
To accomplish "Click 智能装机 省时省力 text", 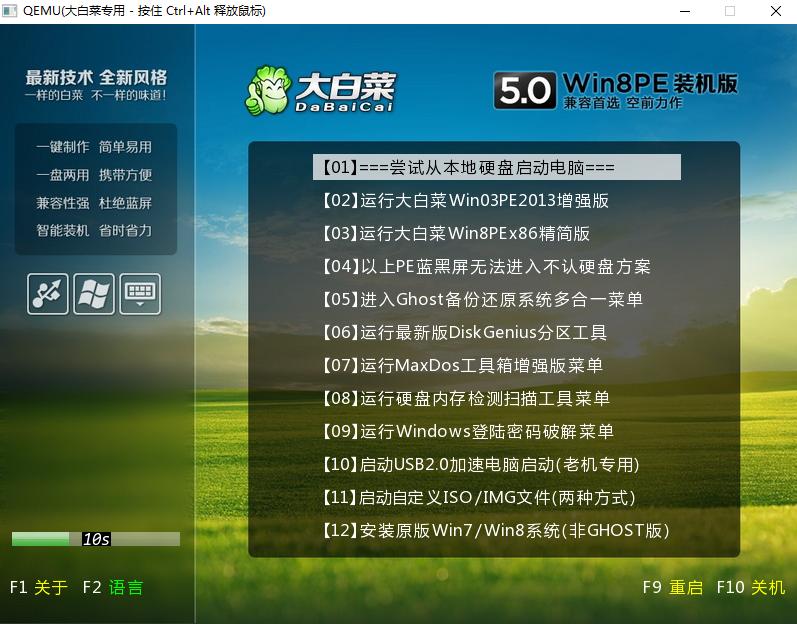I will (x=94, y=230).
